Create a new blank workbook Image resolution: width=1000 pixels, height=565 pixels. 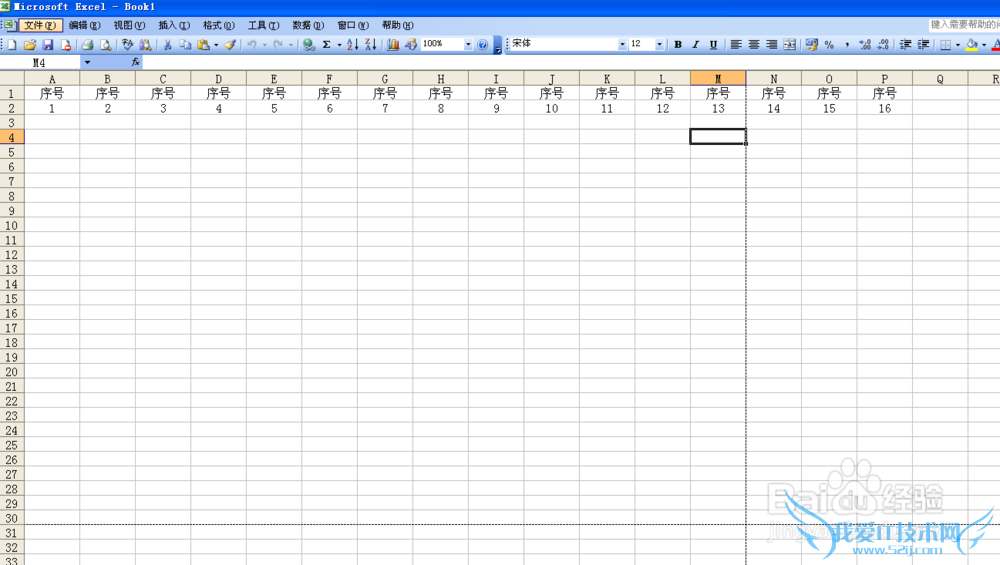(x=11, y=45)
